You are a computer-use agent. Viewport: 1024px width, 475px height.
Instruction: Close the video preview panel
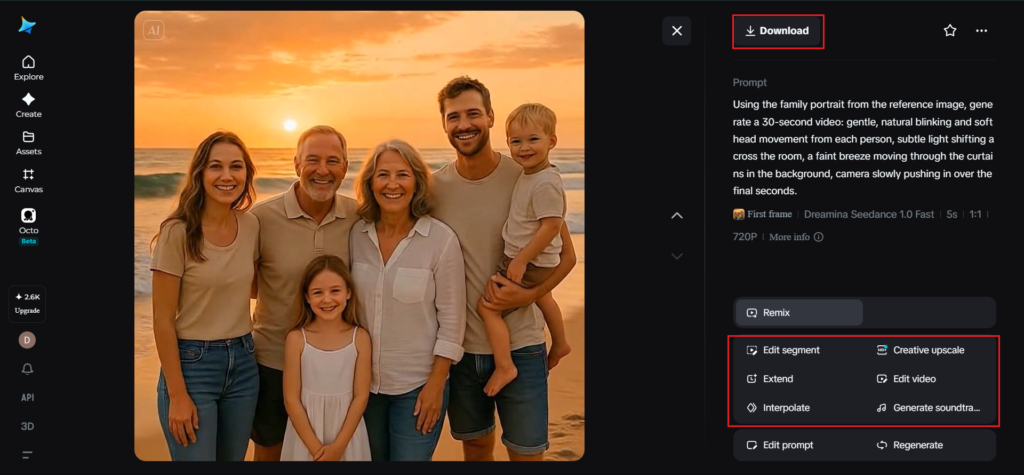pyautogui.click(x=677, y=31)
